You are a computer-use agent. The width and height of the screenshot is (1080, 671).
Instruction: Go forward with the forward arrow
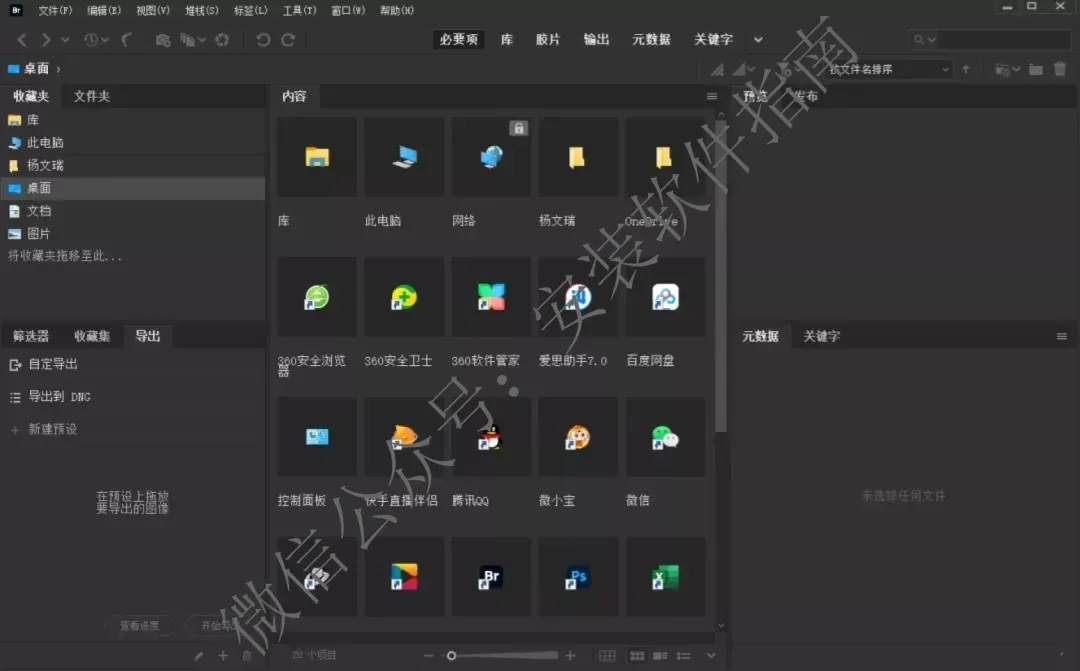[x=45, y=40]
